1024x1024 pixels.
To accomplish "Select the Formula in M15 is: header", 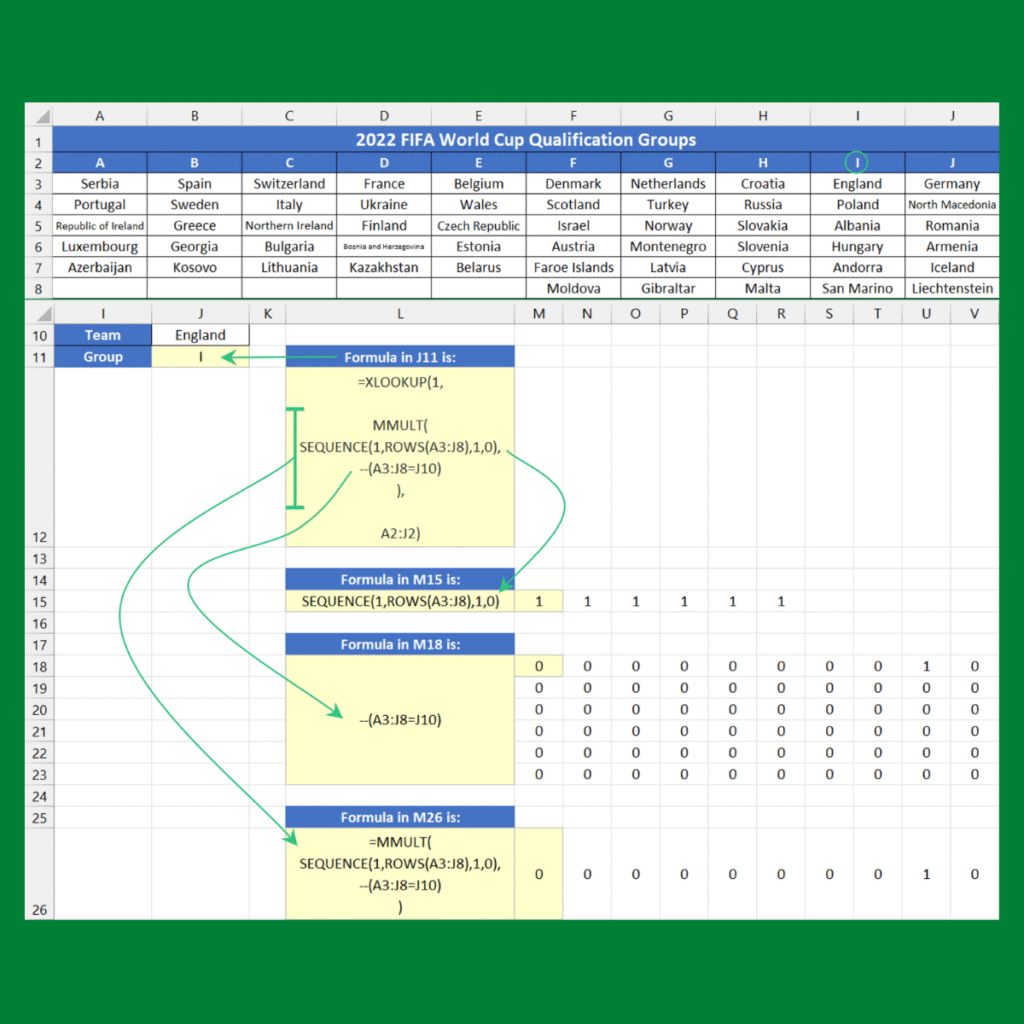I will click(400, 579).
